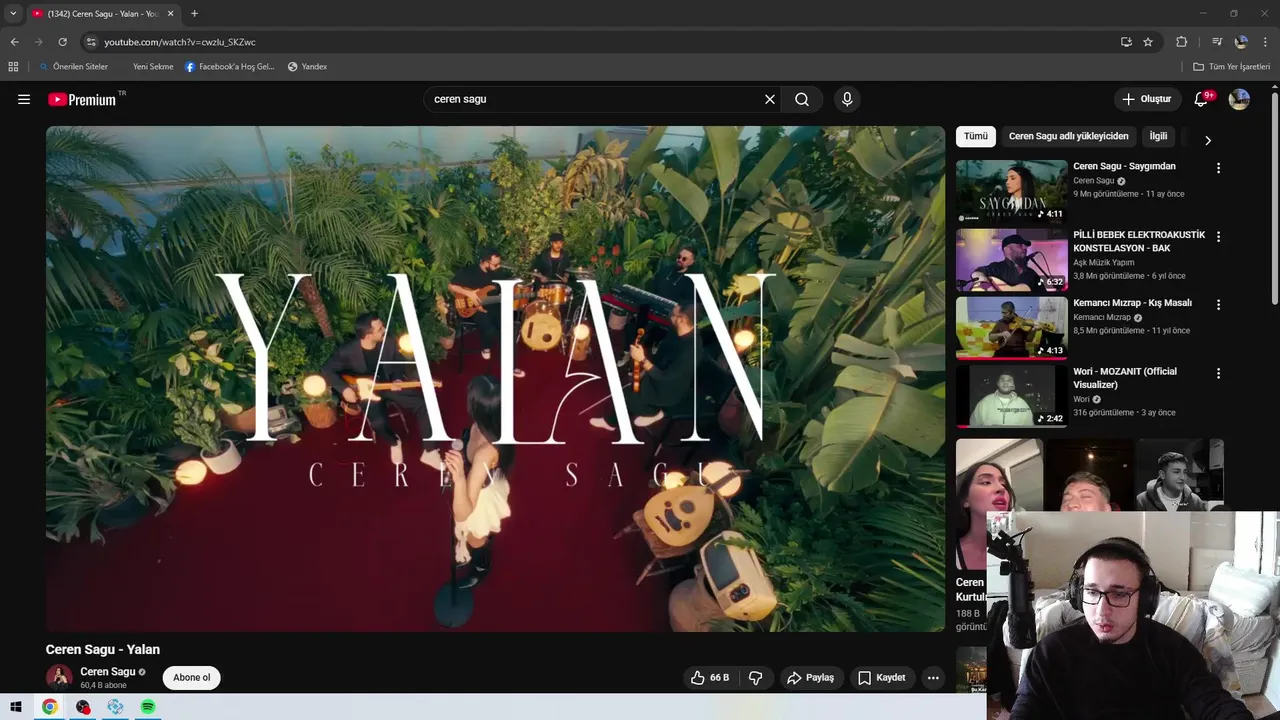Open Windows Start menu
Viewport: 1280px width, 720px height.
point(16,707)
